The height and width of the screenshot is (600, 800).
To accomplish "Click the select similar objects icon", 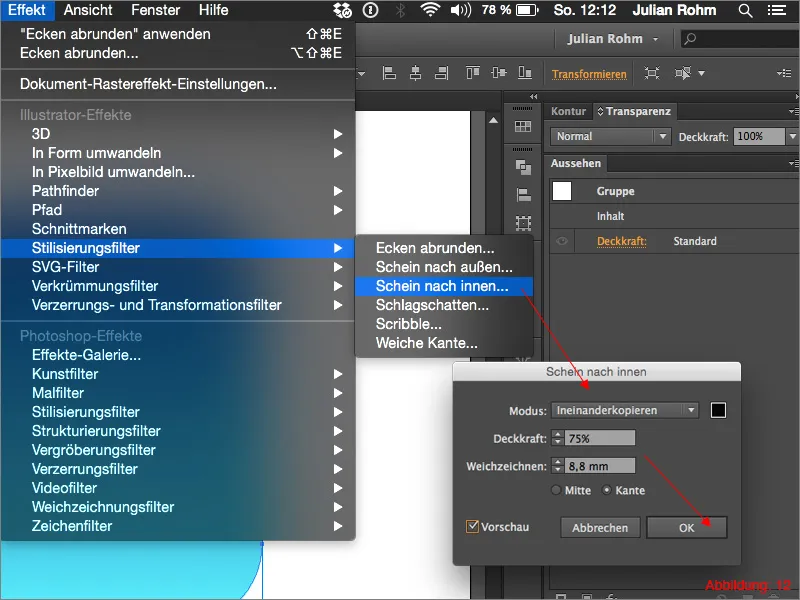I will [683, 73].
